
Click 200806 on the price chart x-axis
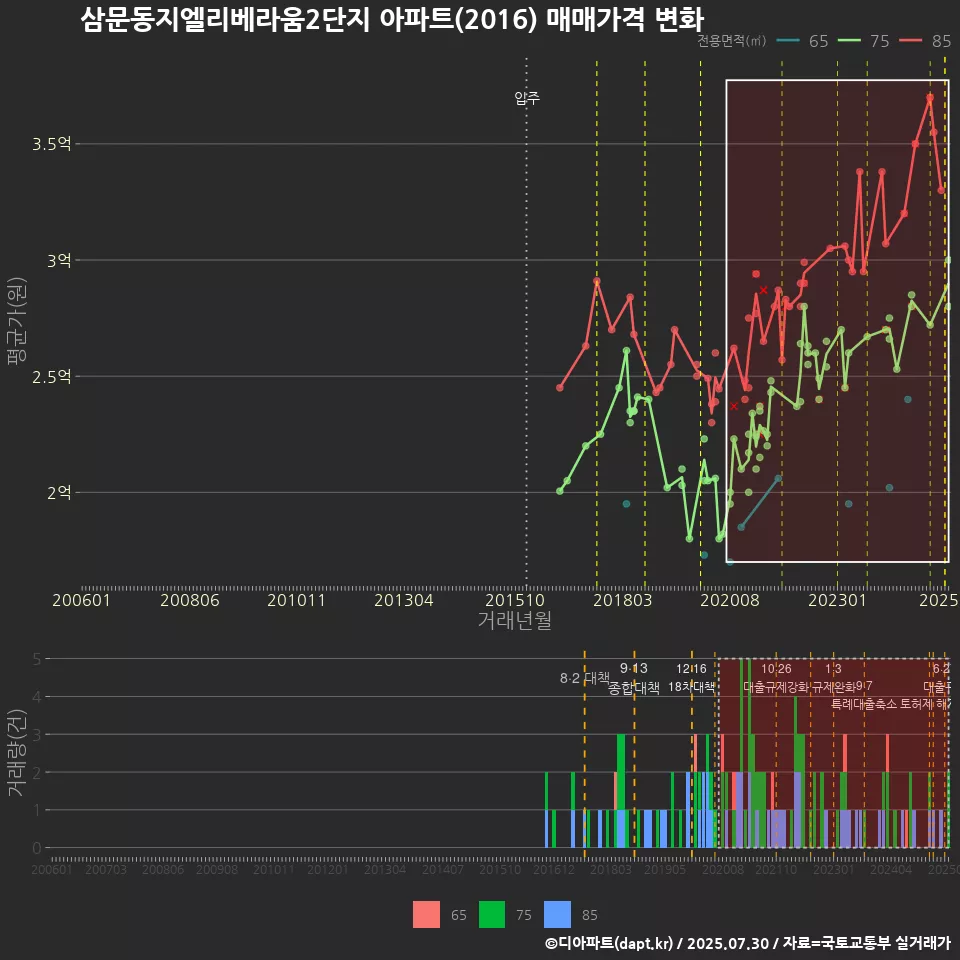click(190, 600)
